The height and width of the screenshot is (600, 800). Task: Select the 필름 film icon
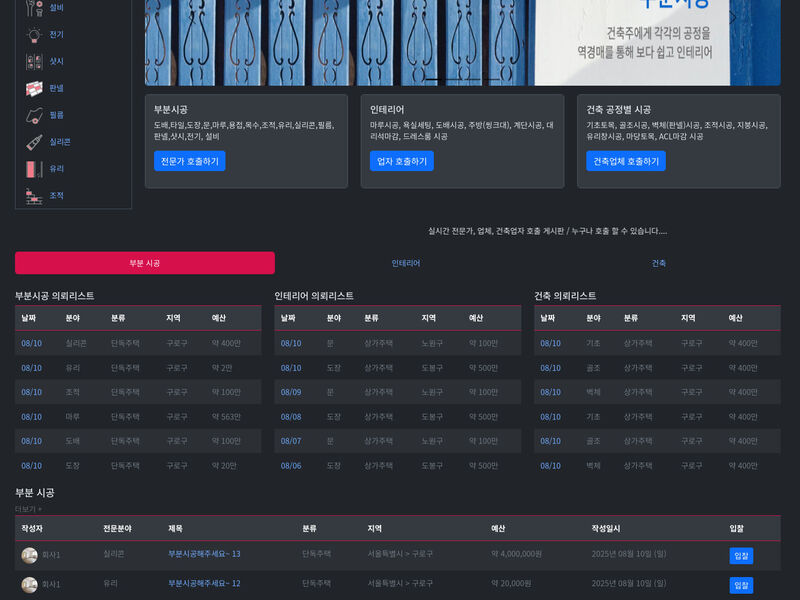point(34,115)
